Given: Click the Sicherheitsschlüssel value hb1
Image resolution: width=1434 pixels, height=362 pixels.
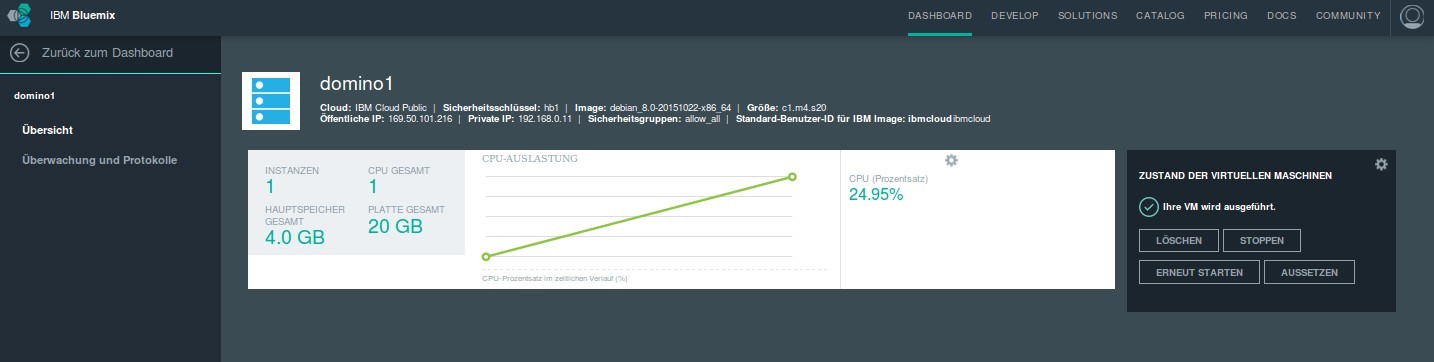Looking at the screenshot, I should 551,107.
